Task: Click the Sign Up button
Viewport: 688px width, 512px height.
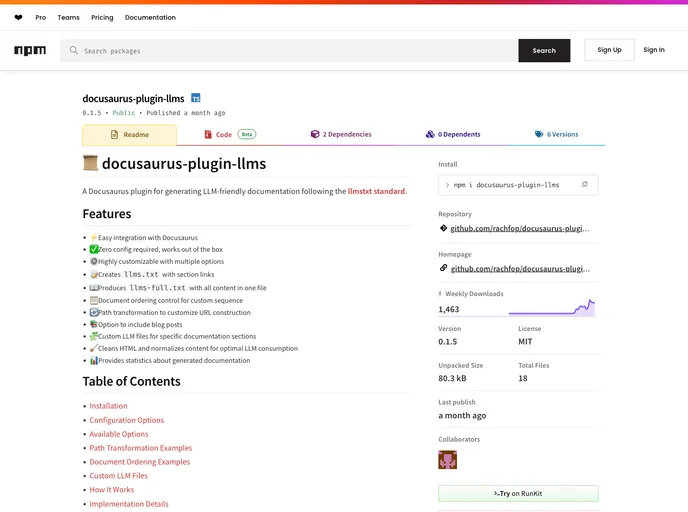Action: [609, 50]
